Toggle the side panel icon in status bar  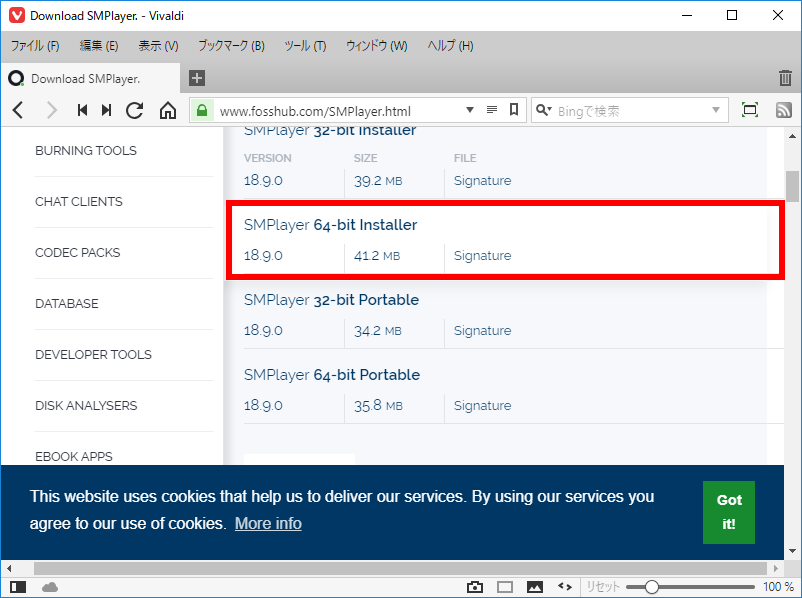(18, 587)
